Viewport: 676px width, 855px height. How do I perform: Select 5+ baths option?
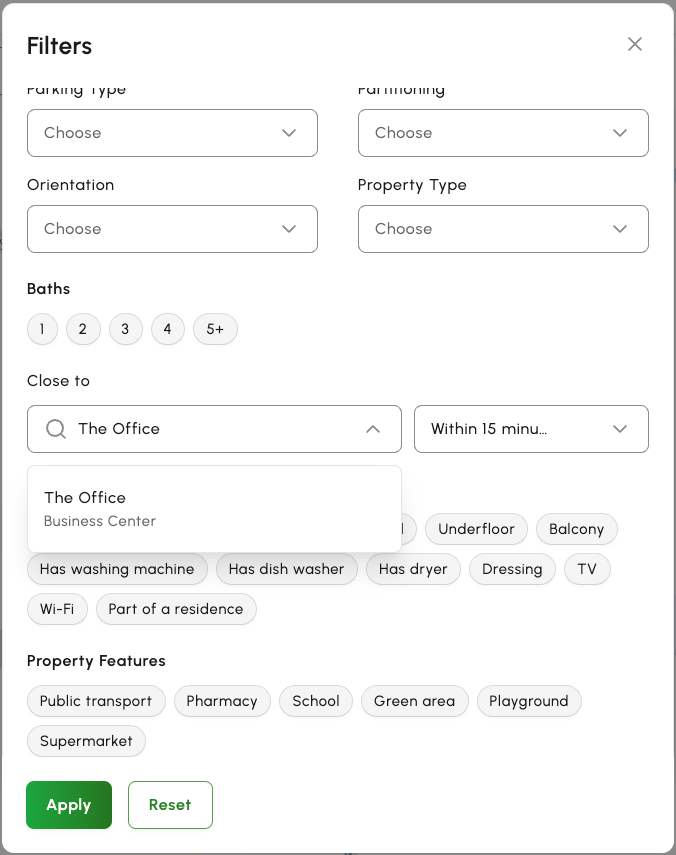(215, 329)
